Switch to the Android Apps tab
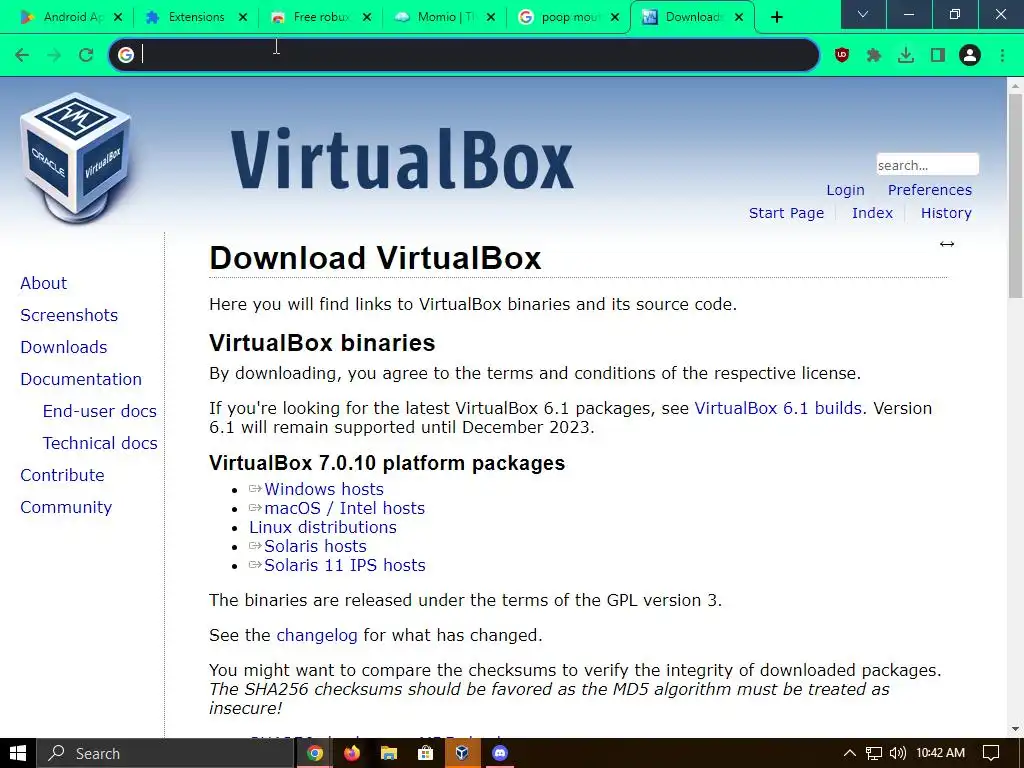 (x=62, y=17)
